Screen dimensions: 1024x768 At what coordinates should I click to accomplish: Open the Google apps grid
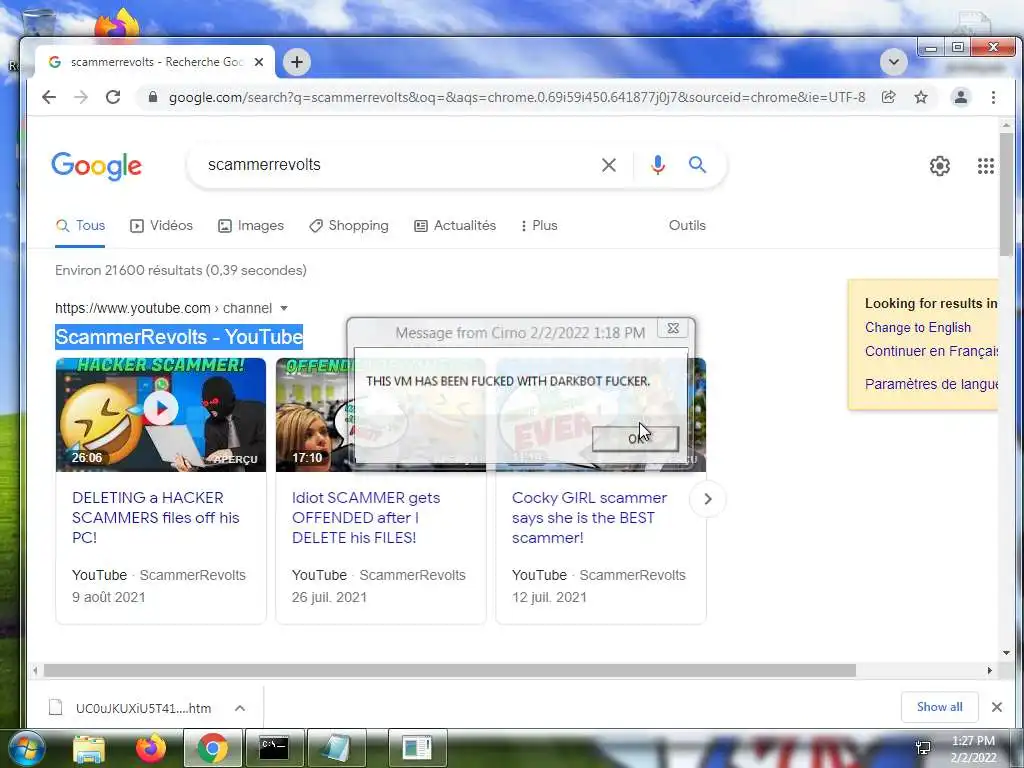tap(985, 166)
